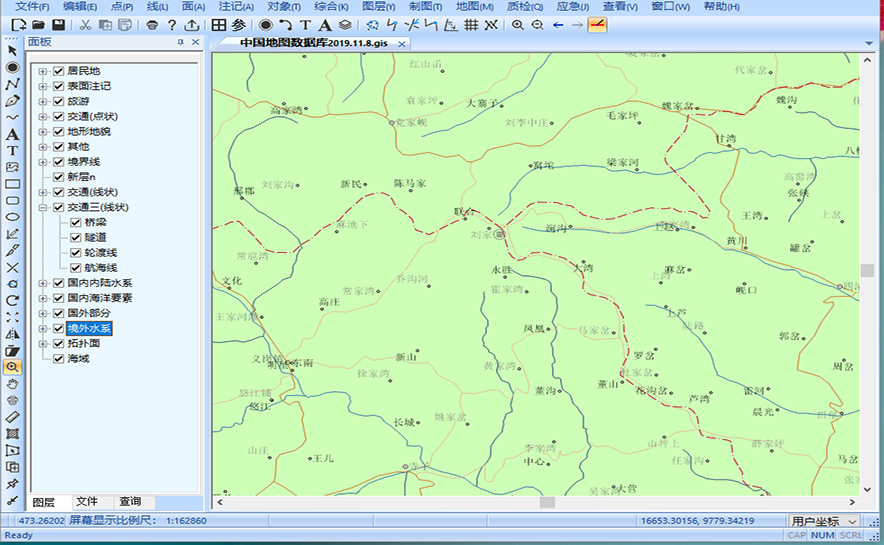Screen dimensions: 884x545
Task: Collapse the 交通三(线状) layer group
Action: [43, 207]
